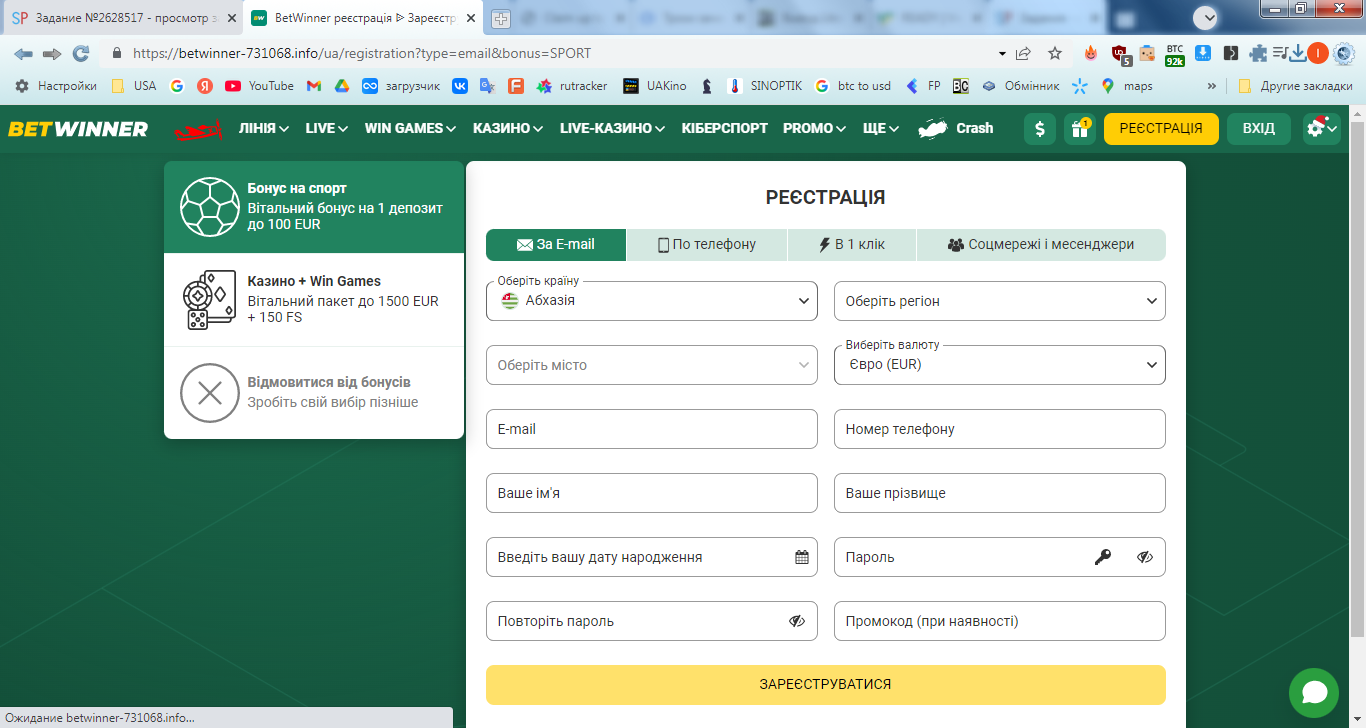Click the red sleigh promo icon
The image size is (1366, 728).
(198, 129)
